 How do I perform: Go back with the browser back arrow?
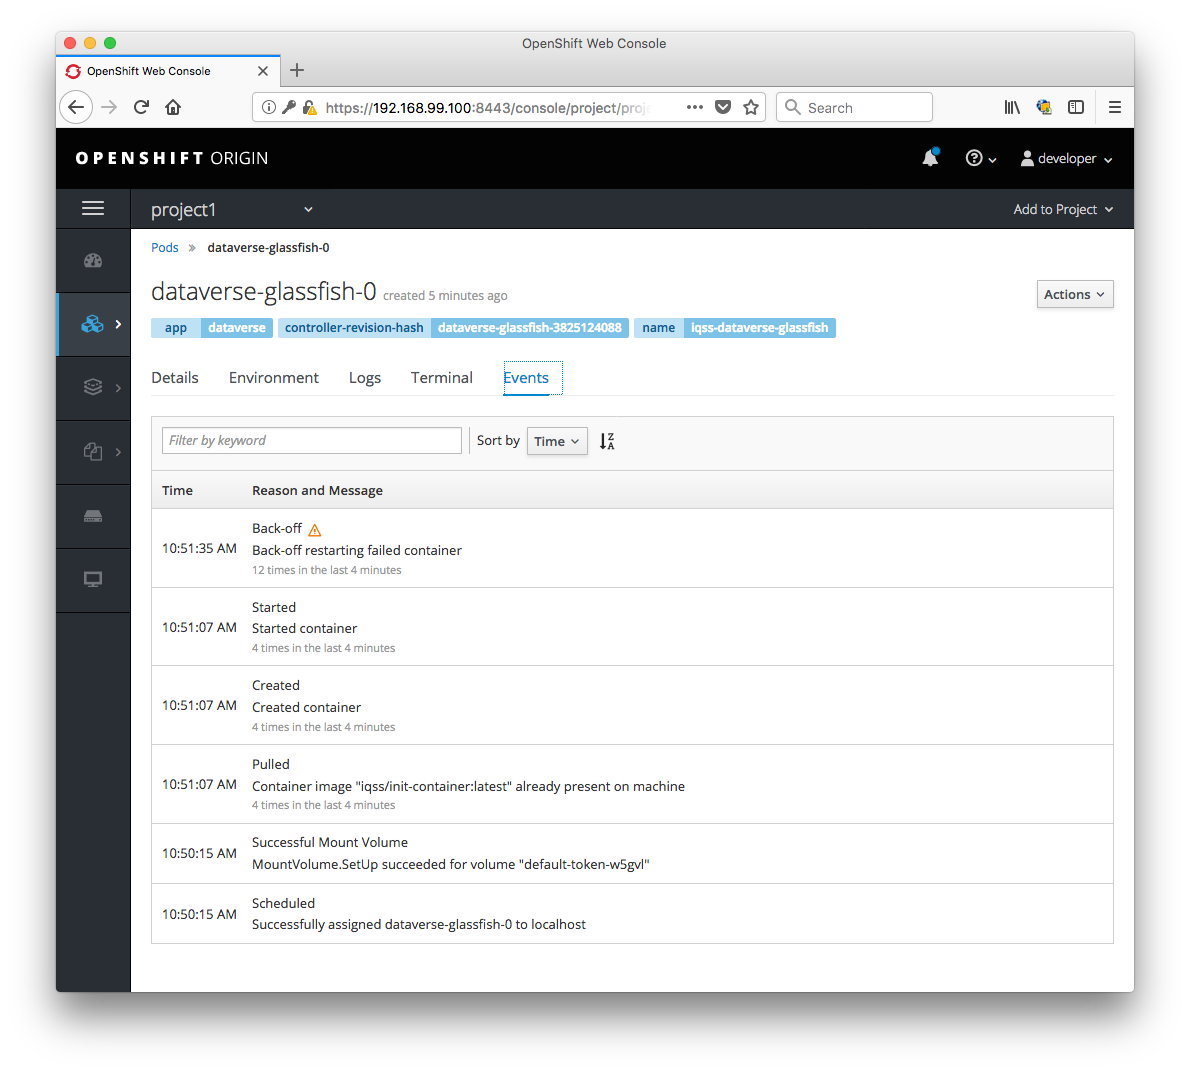[76, 107]
